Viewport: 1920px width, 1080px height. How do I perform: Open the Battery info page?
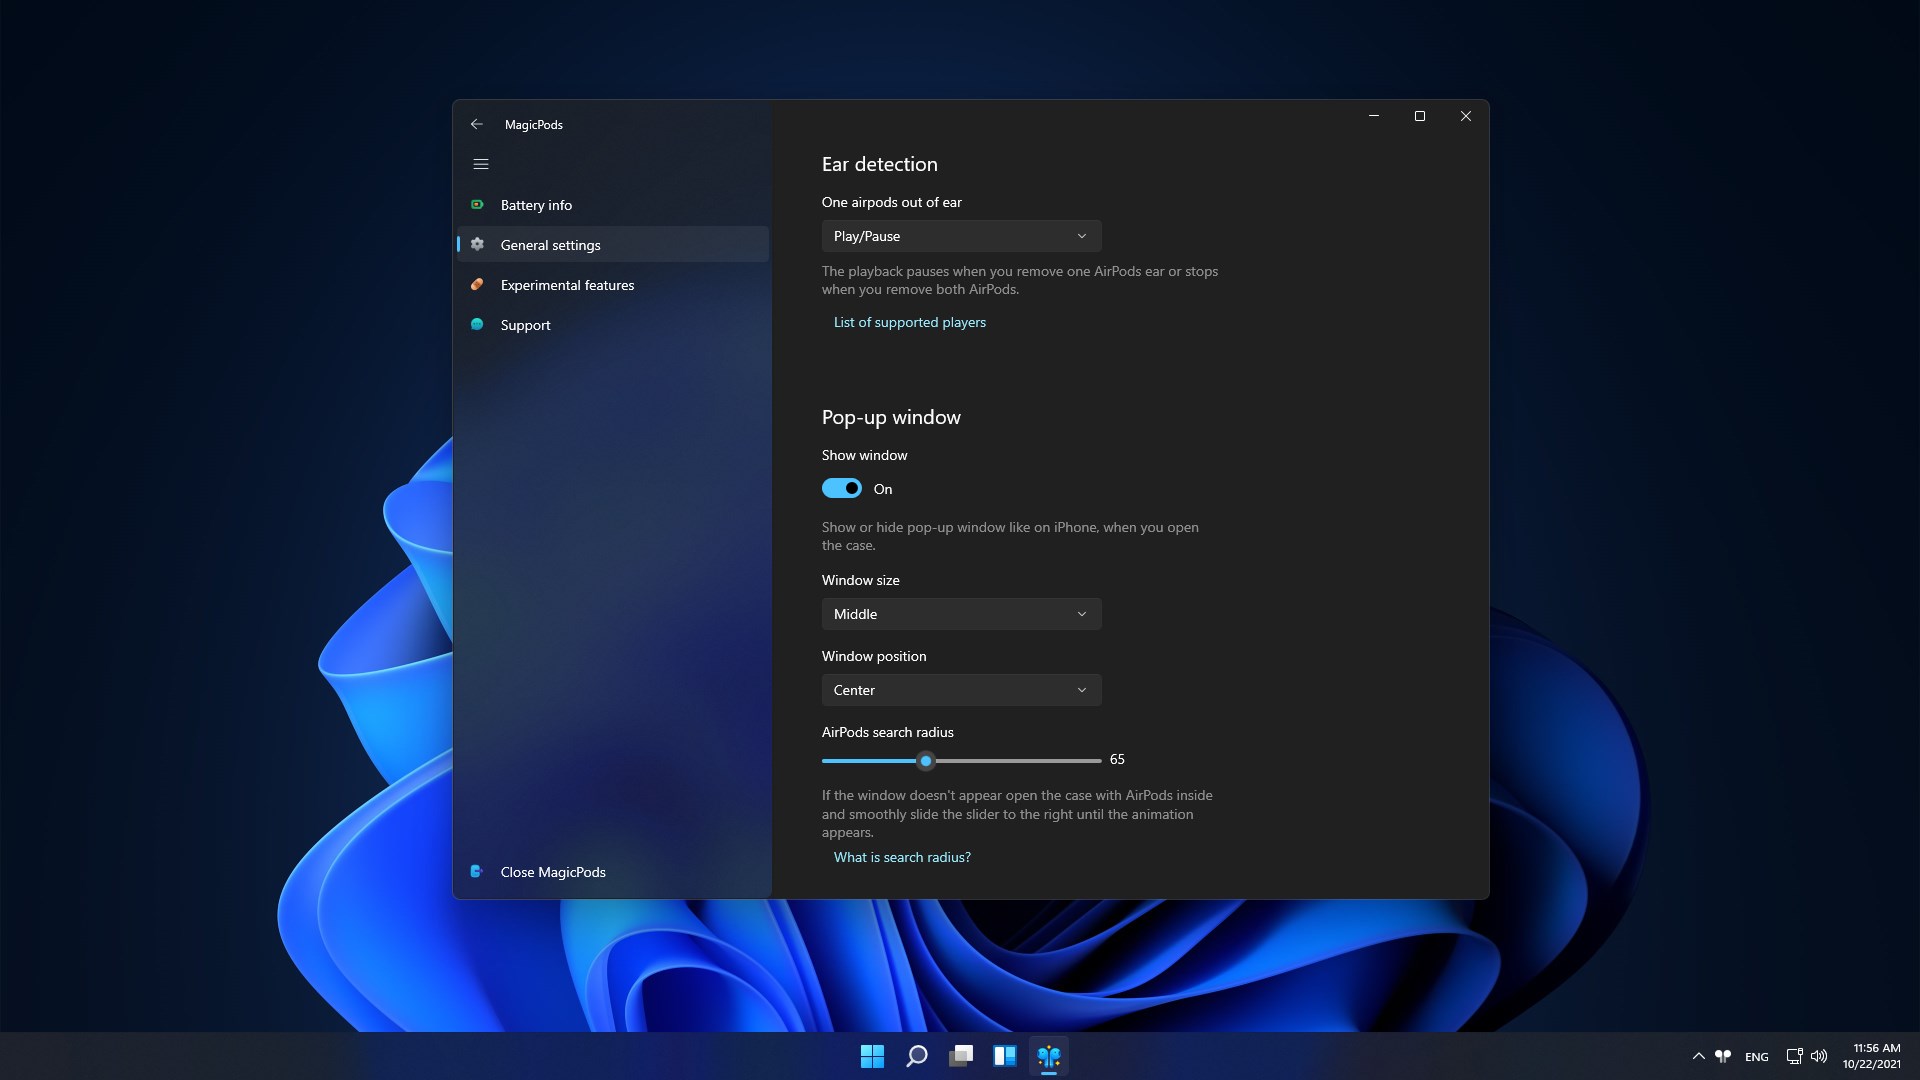[x=537, y=205]
